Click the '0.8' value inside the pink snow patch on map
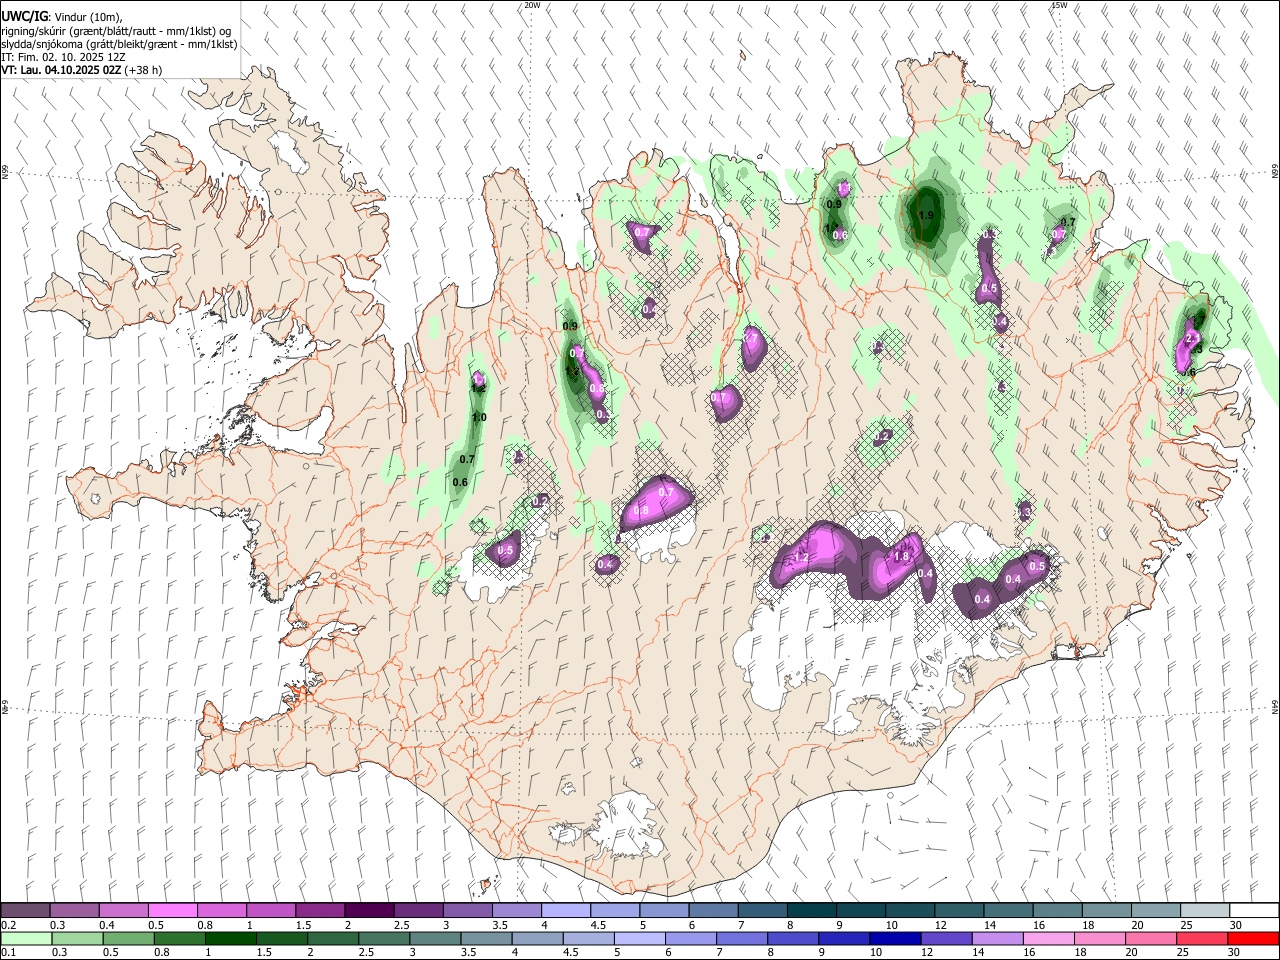The width and height of the screenshot is (1280, 960). (641, 510)
